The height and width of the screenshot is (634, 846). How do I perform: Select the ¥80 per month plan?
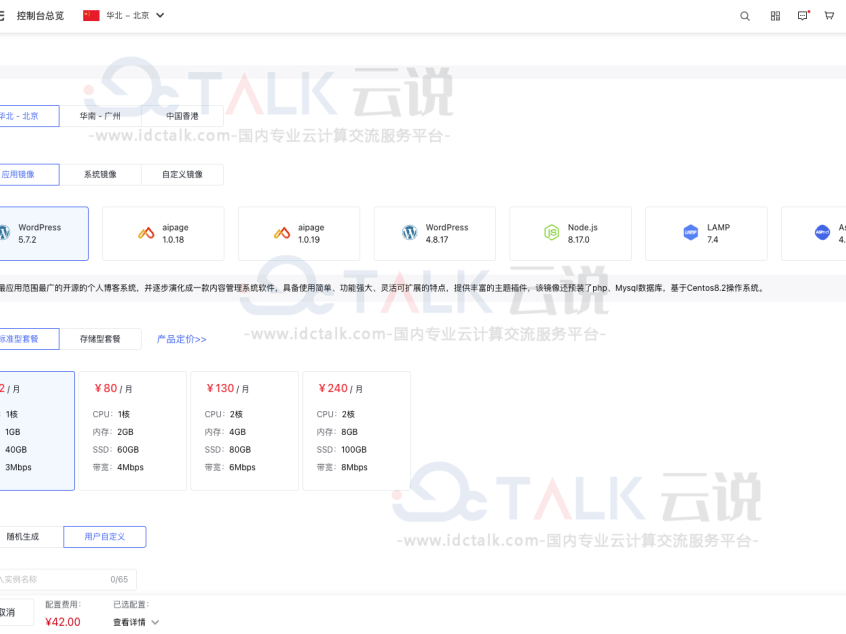pos(133,431)
